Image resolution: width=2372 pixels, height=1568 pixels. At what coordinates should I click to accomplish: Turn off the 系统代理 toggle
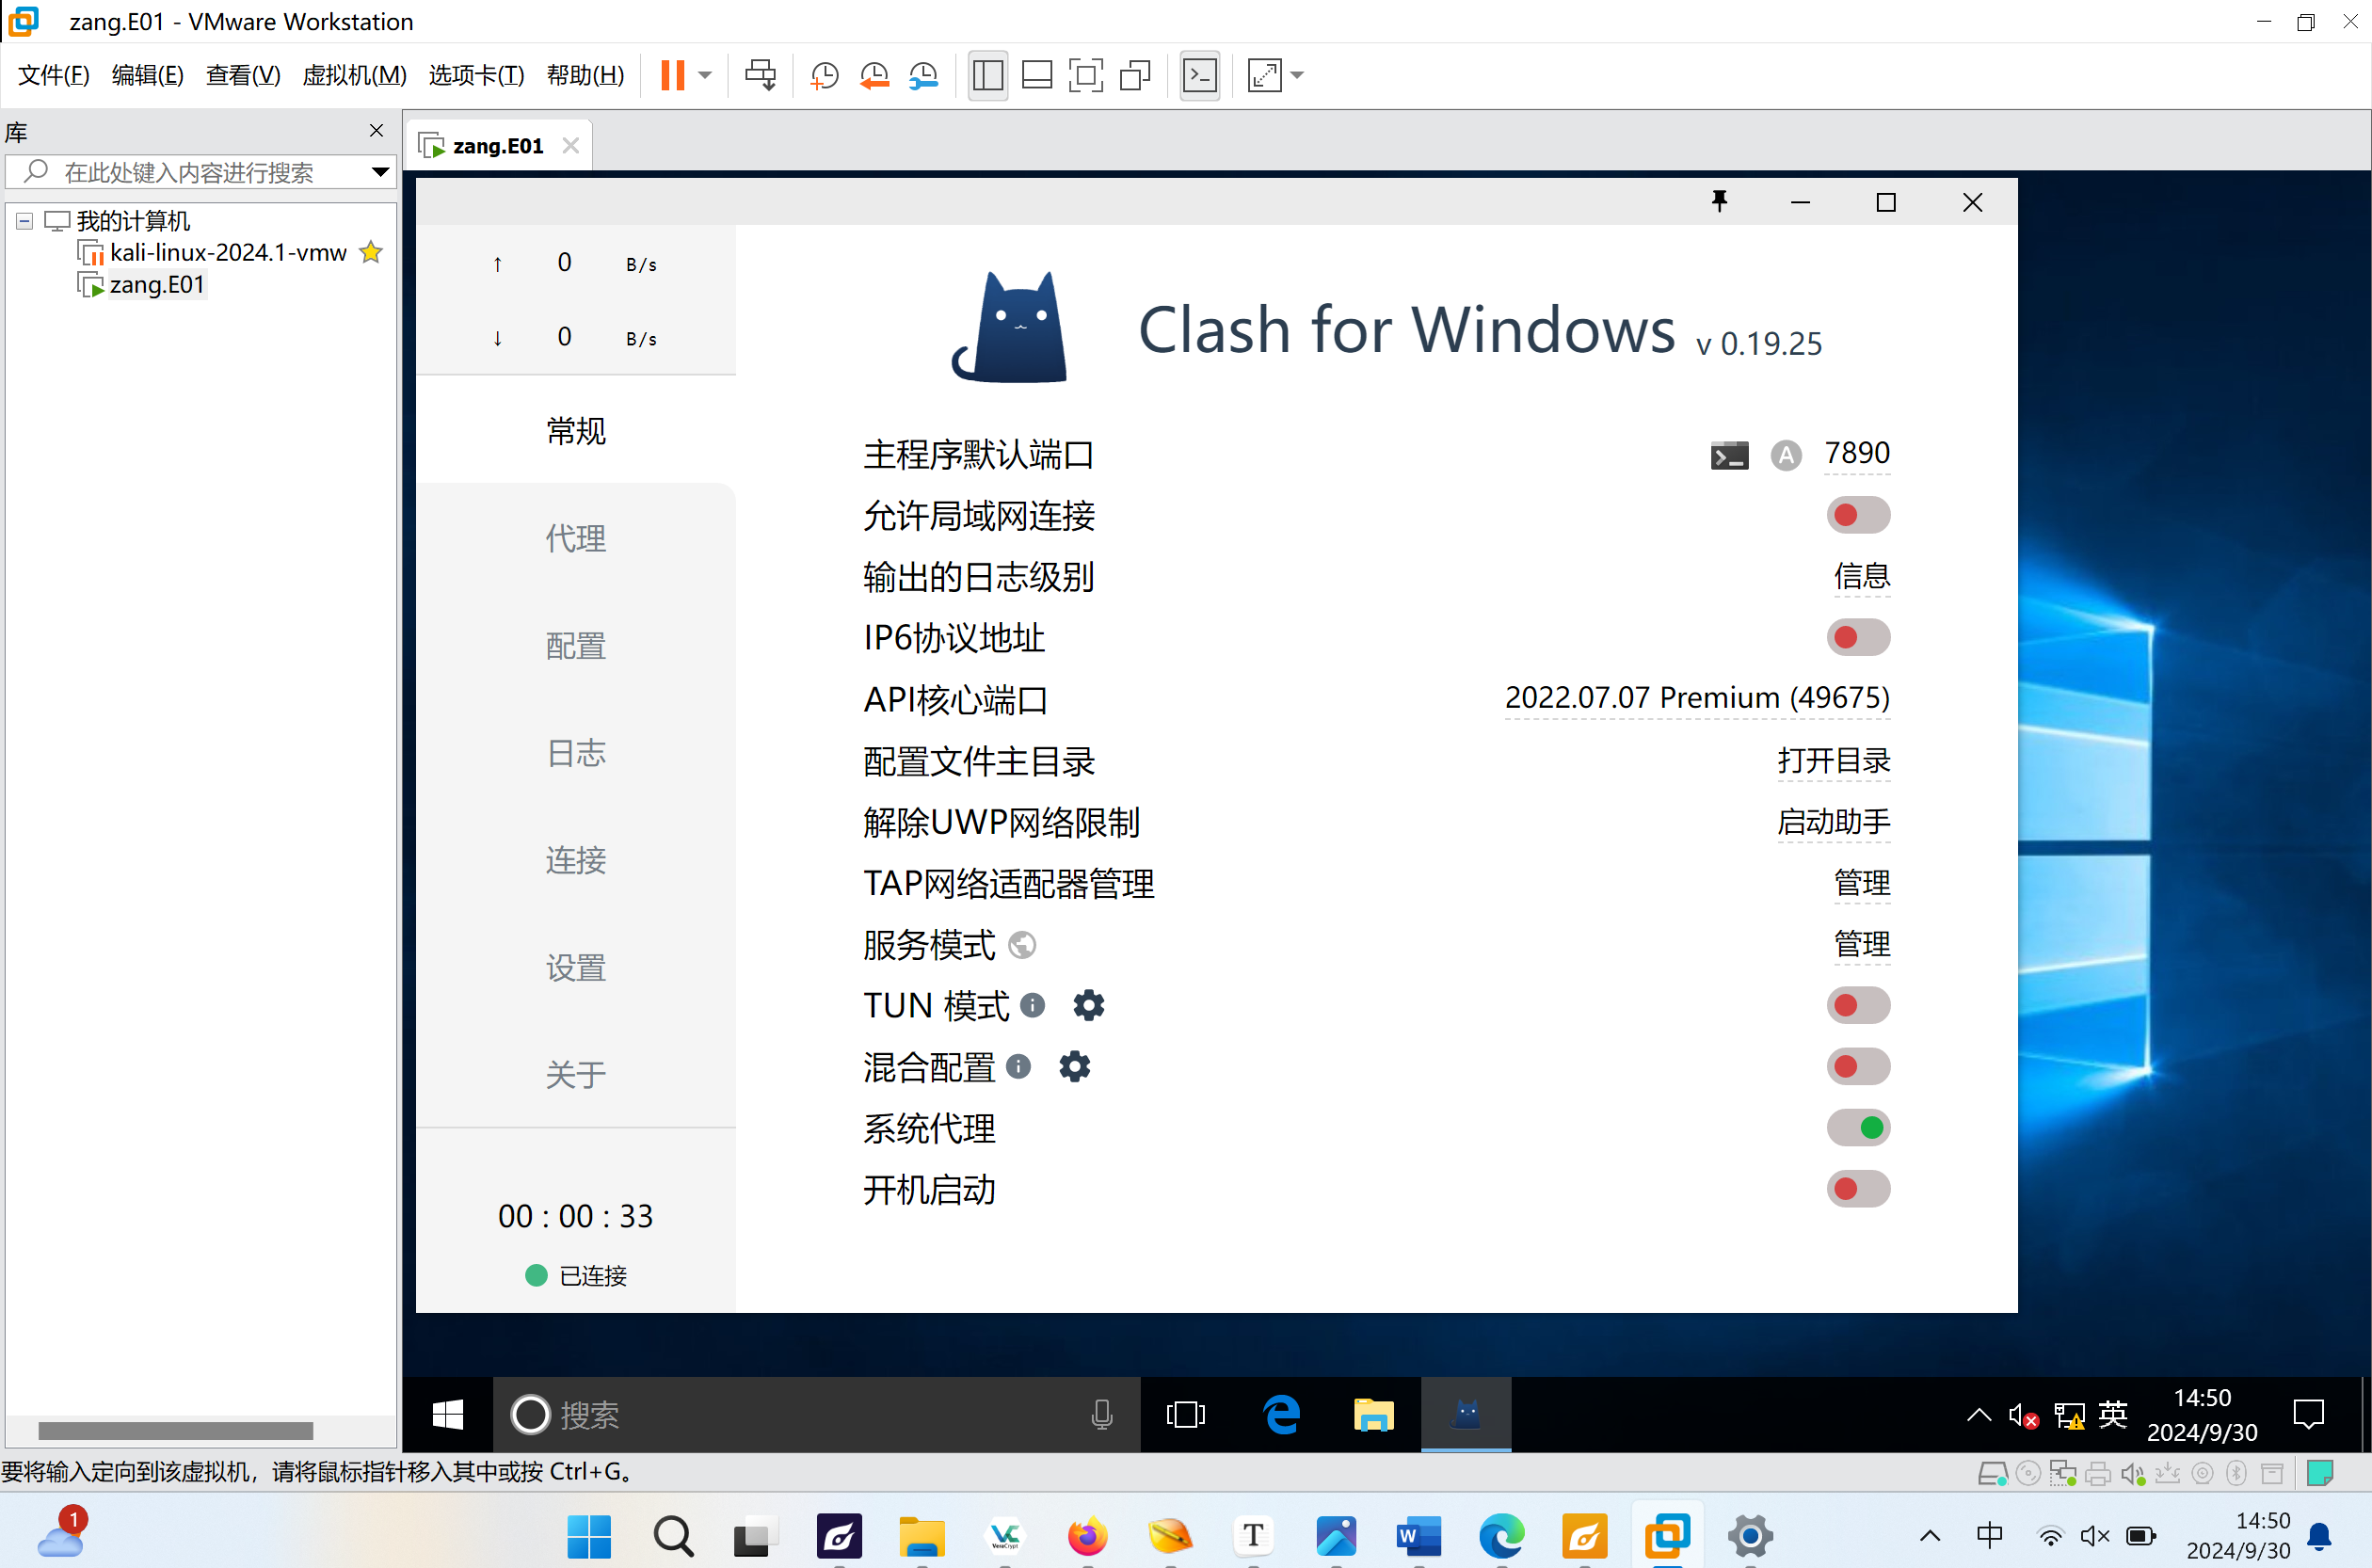(1858, 1128)
